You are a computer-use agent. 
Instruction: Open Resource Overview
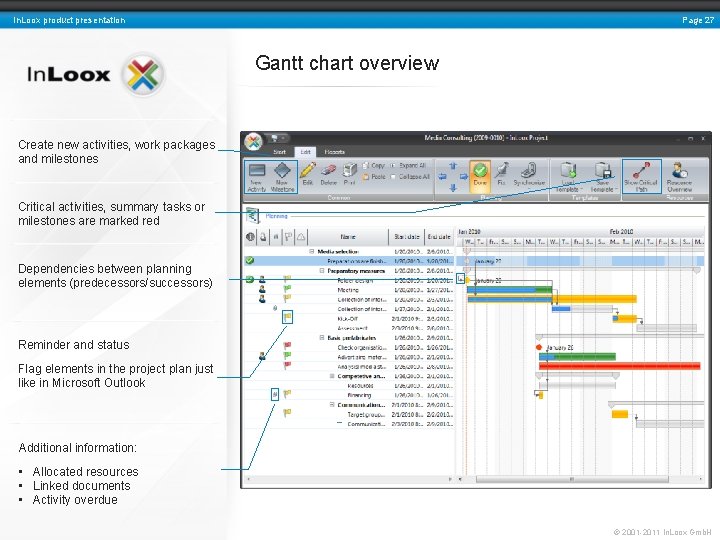[x=679, y=177]
